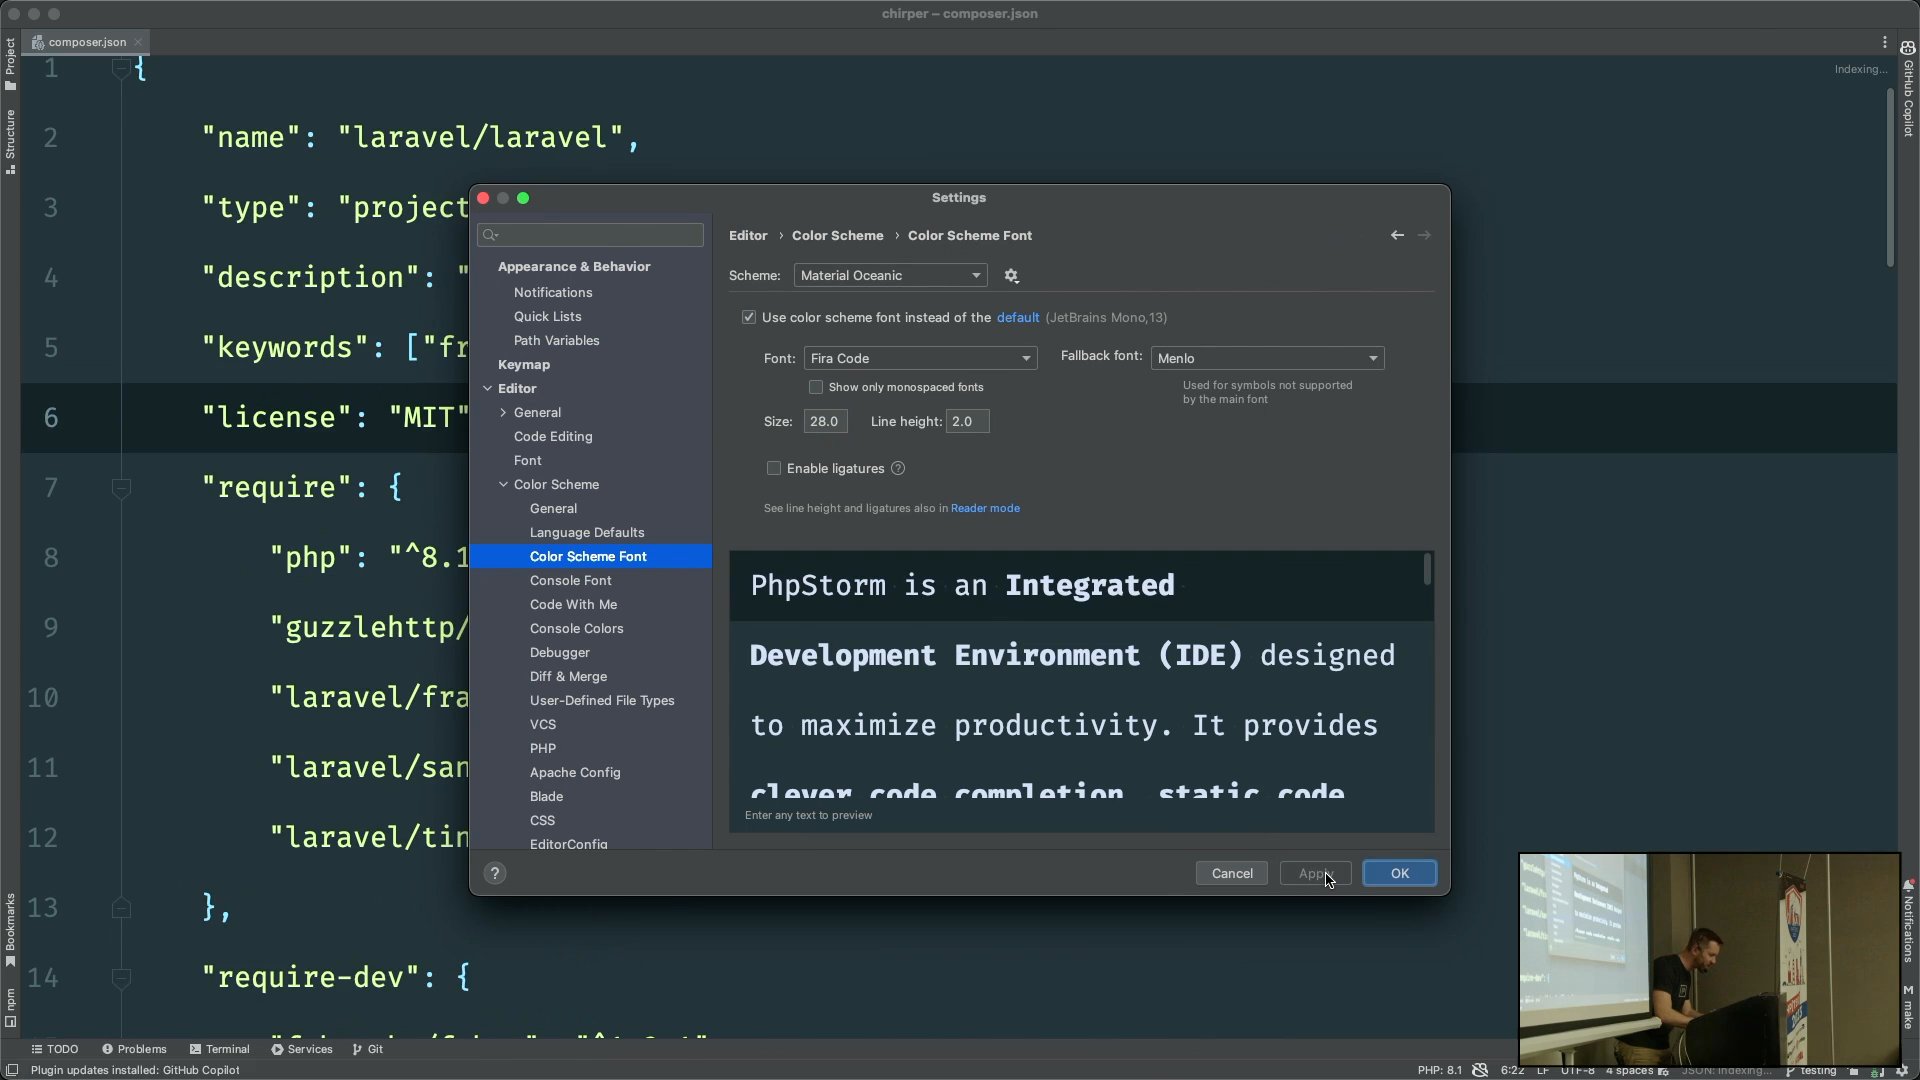Open the Notifications side panel
The width and height of the screenshot is (1920, 1080).
point(1908,921)
